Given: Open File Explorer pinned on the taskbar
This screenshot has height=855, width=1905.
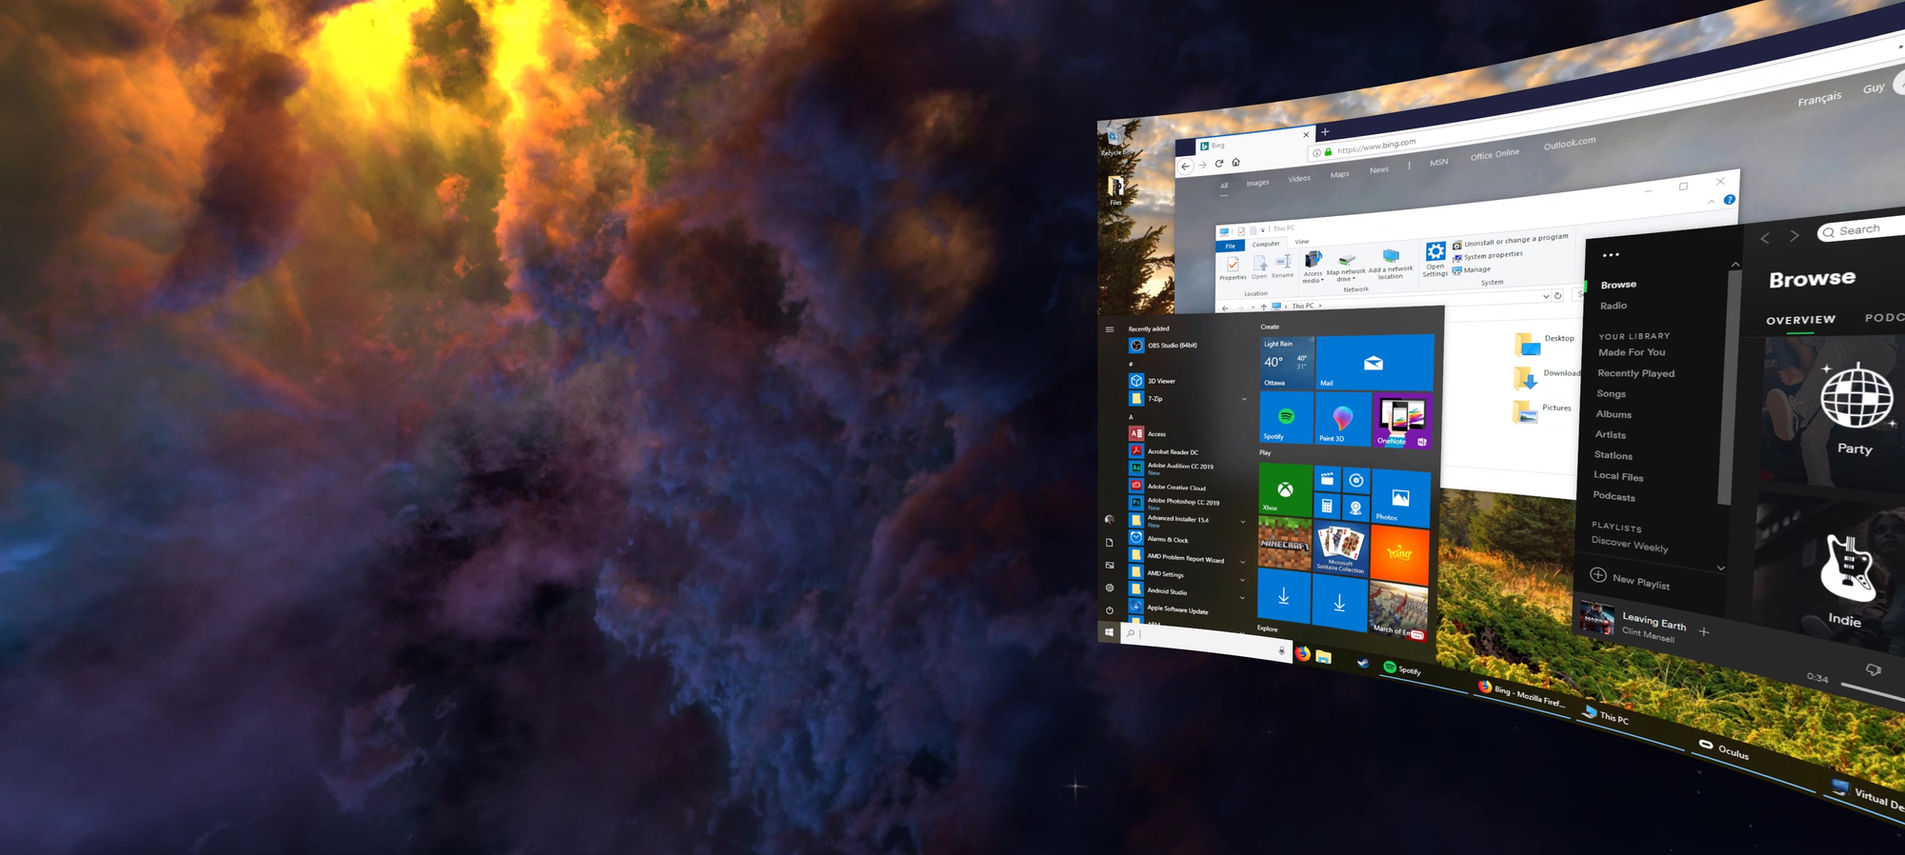Looking at the screenshot, I should tap(1324, 657).
